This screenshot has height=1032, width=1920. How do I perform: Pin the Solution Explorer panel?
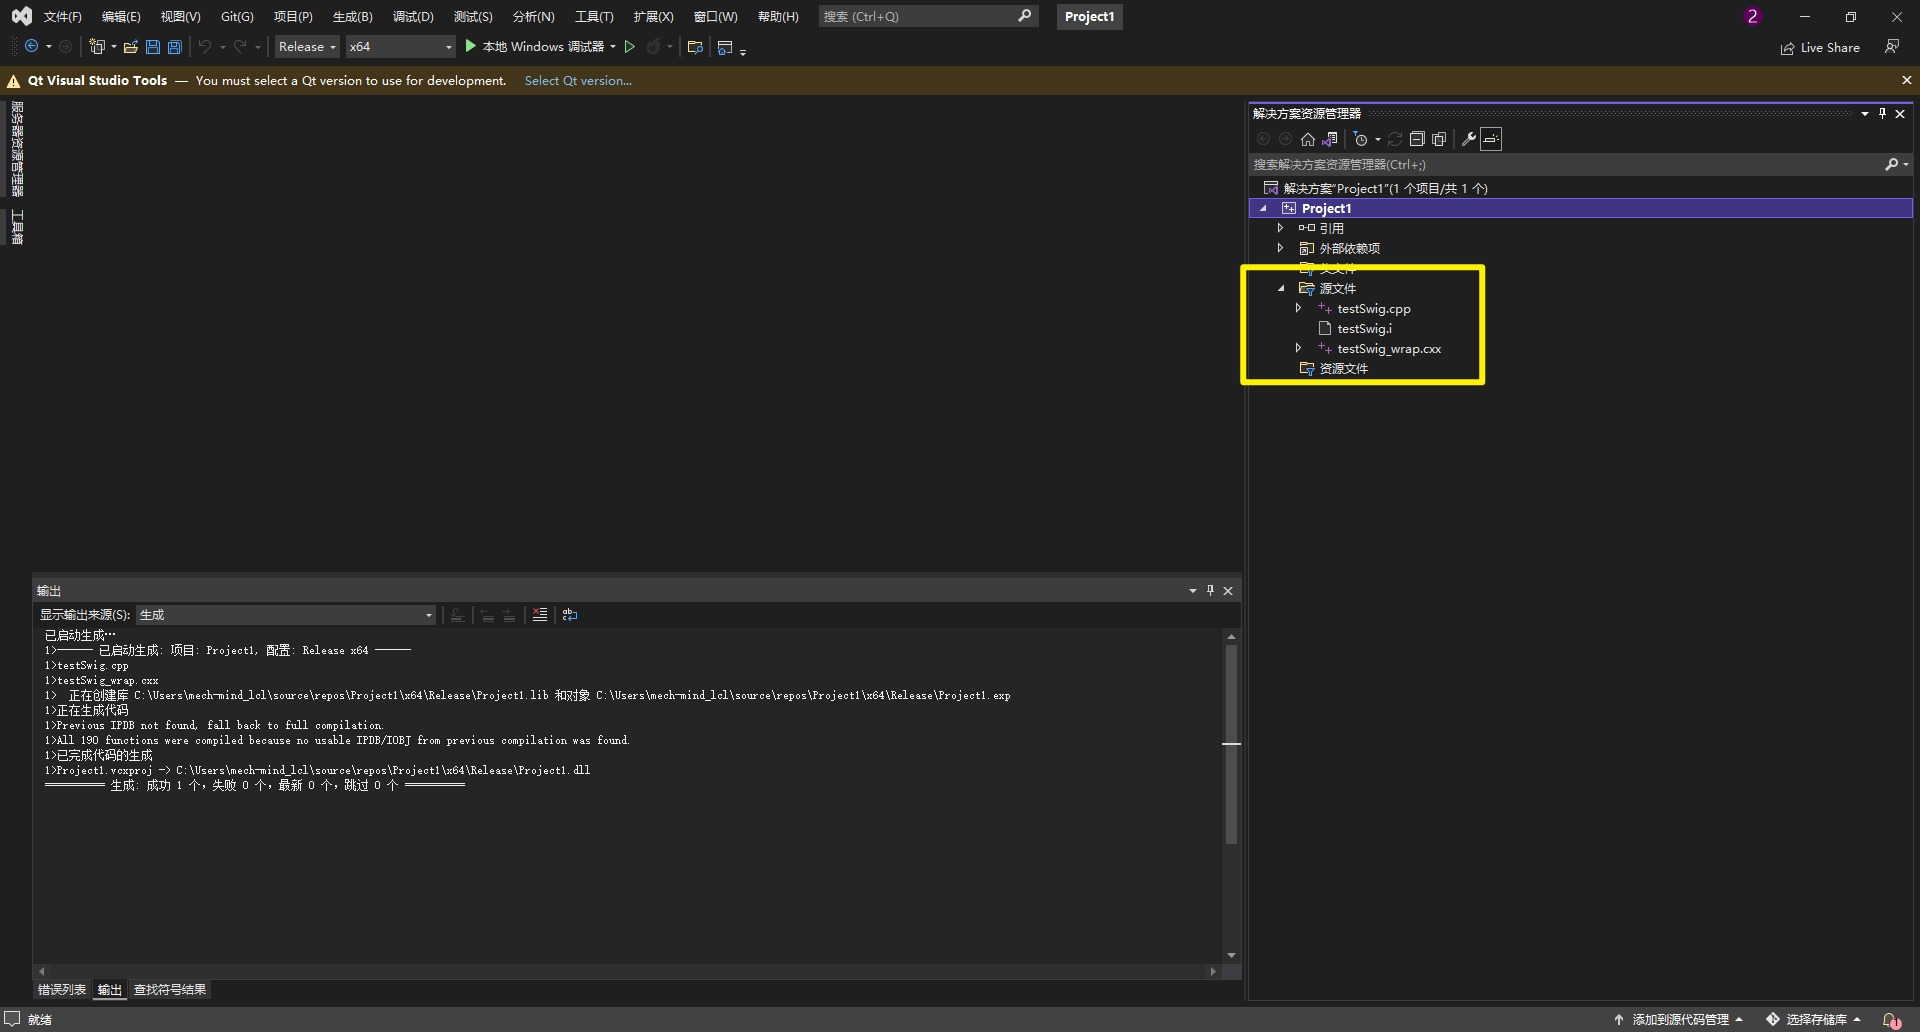[x=1881, y=113]
